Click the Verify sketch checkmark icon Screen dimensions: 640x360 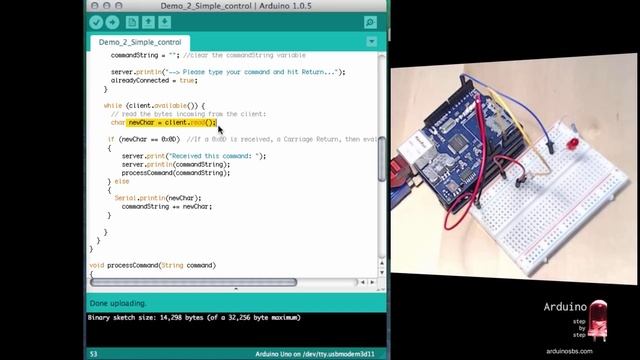(96, 22)
